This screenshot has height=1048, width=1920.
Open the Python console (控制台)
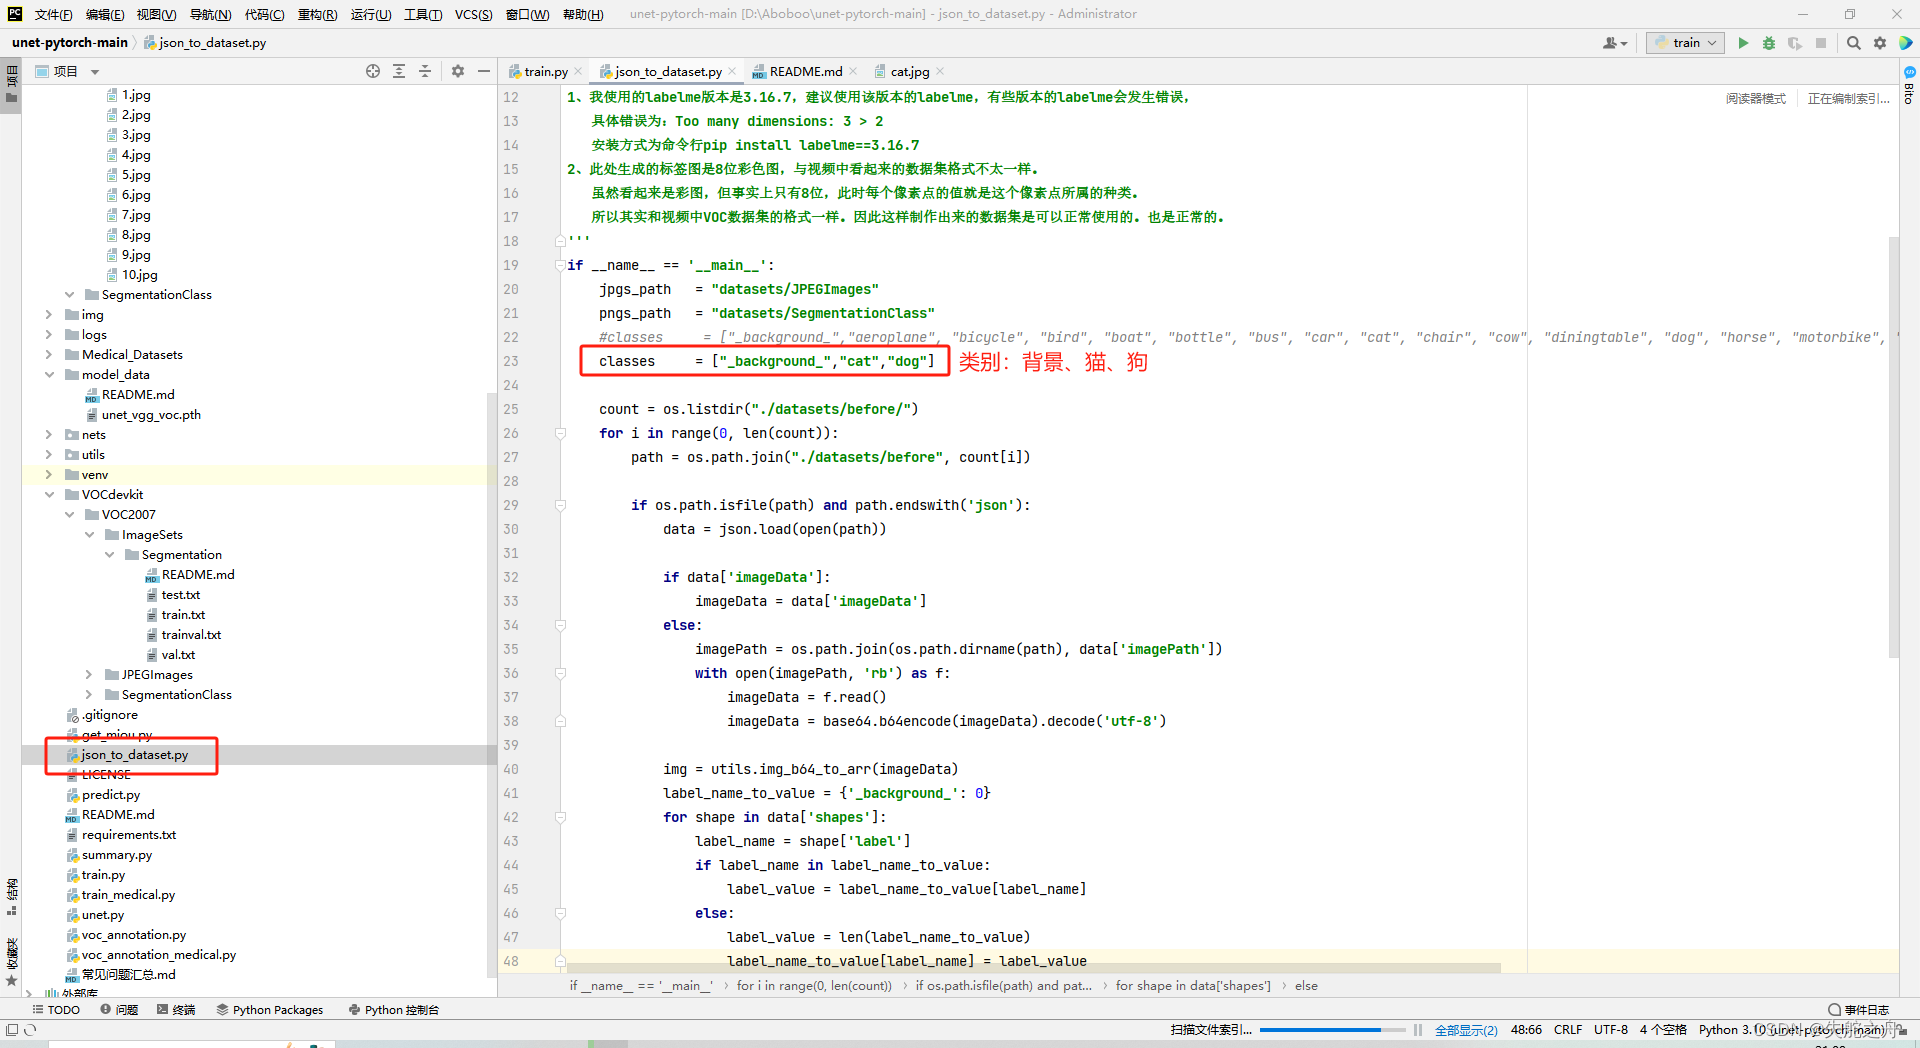click(x=394, y=1010)
